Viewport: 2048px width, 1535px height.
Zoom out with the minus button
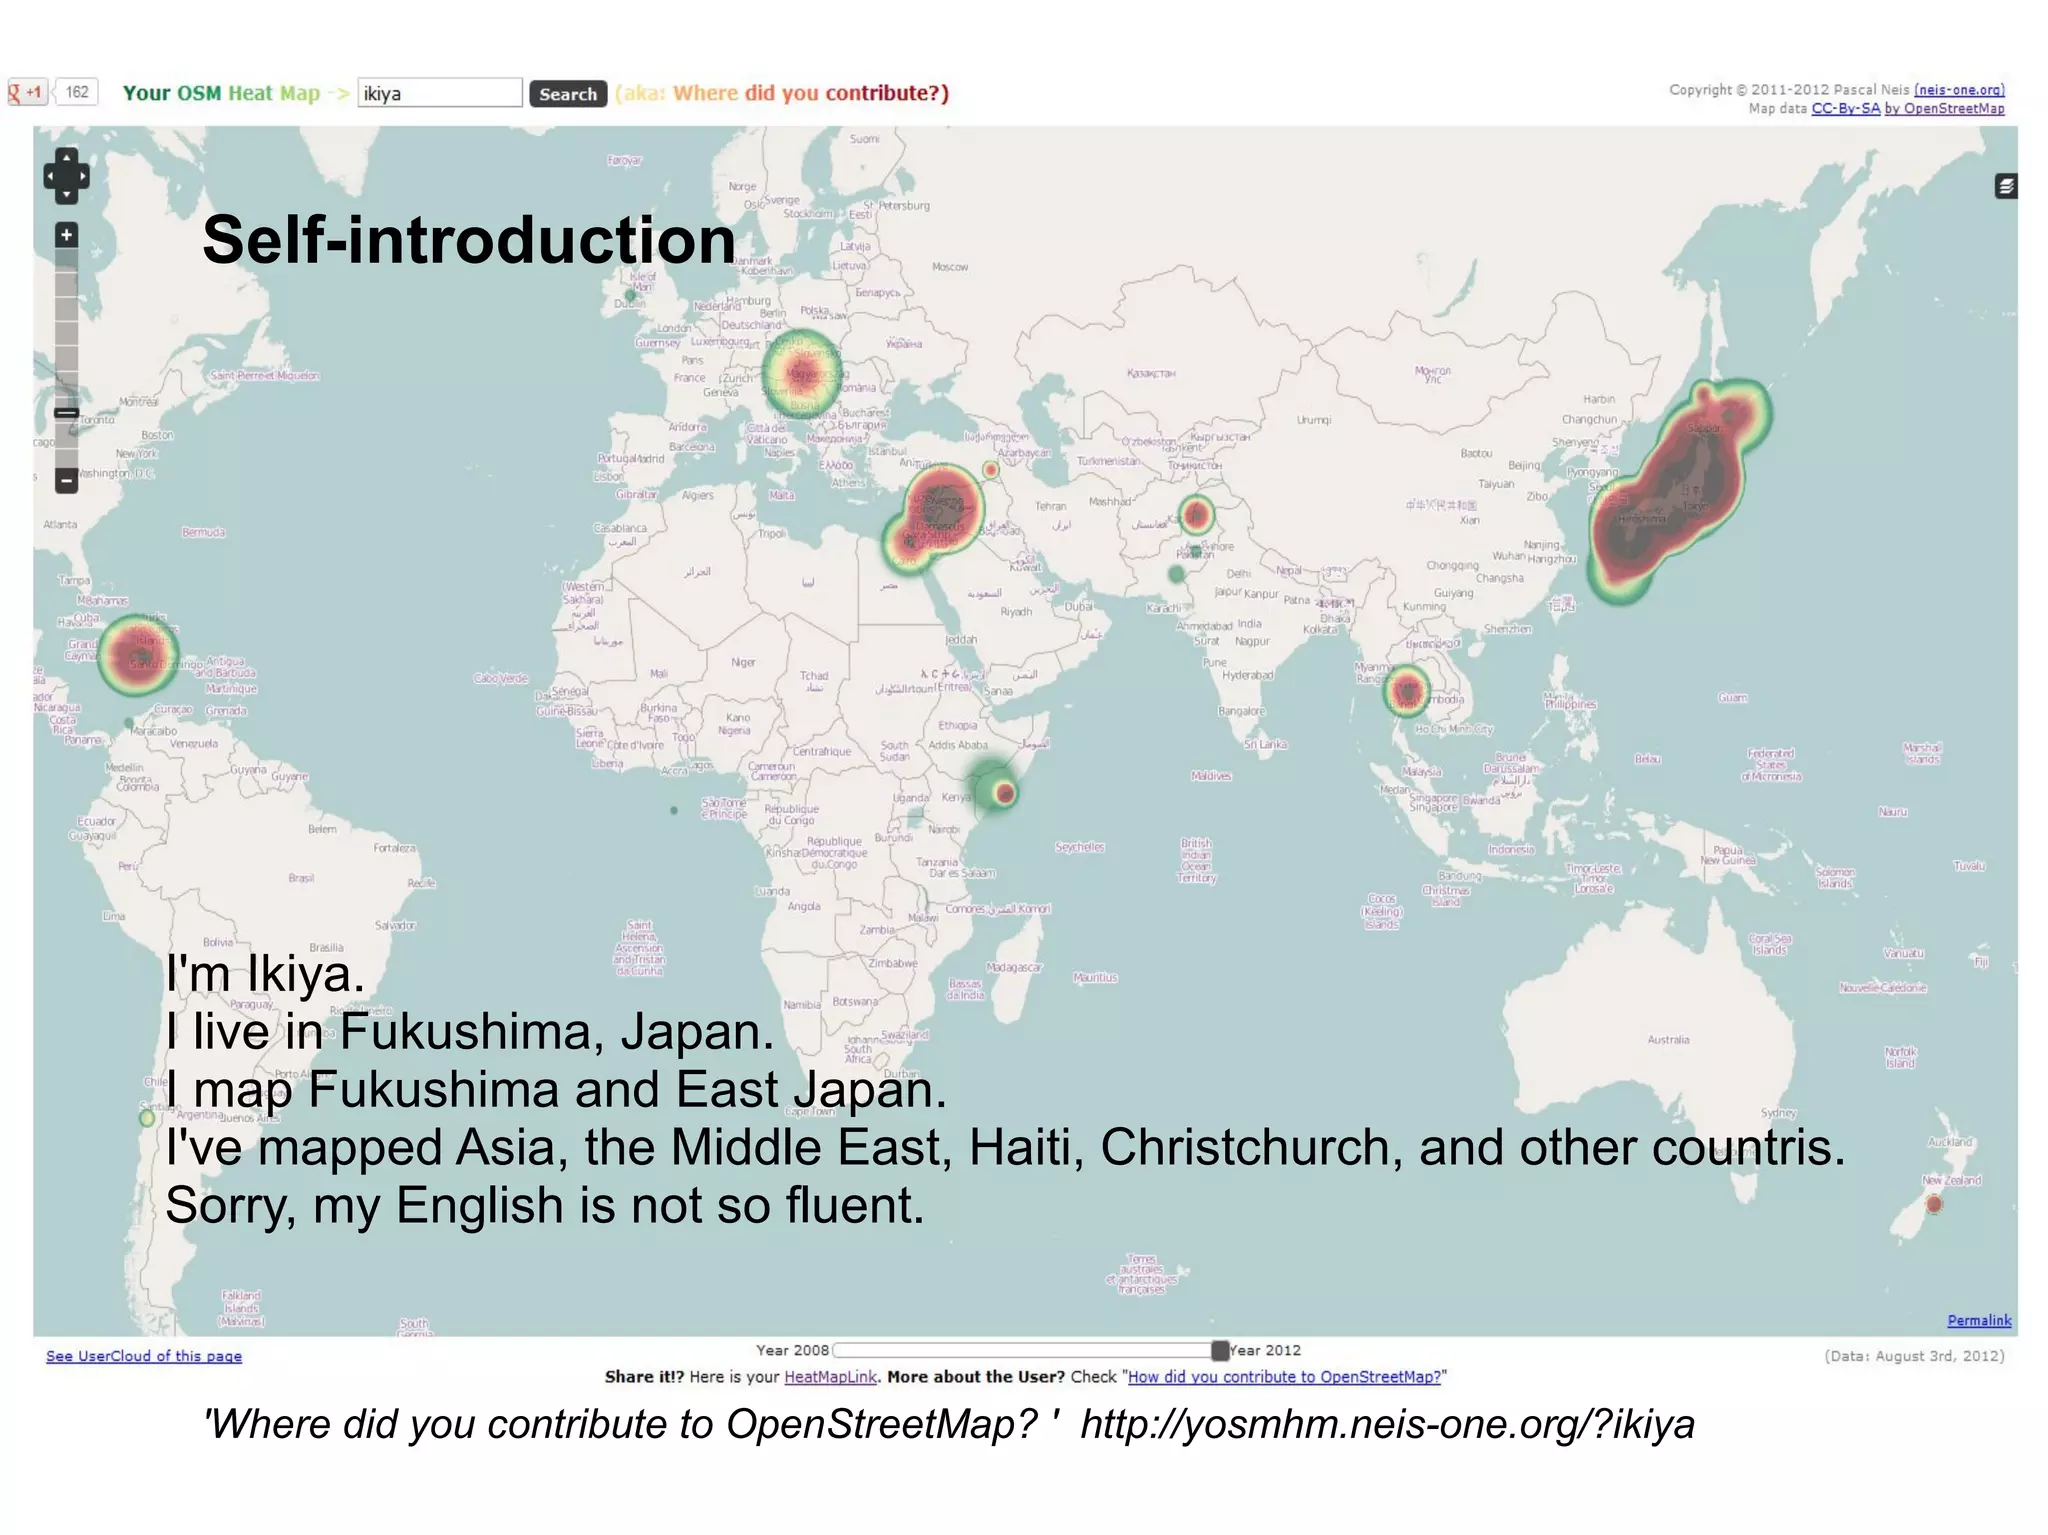(x=66, y=481)
